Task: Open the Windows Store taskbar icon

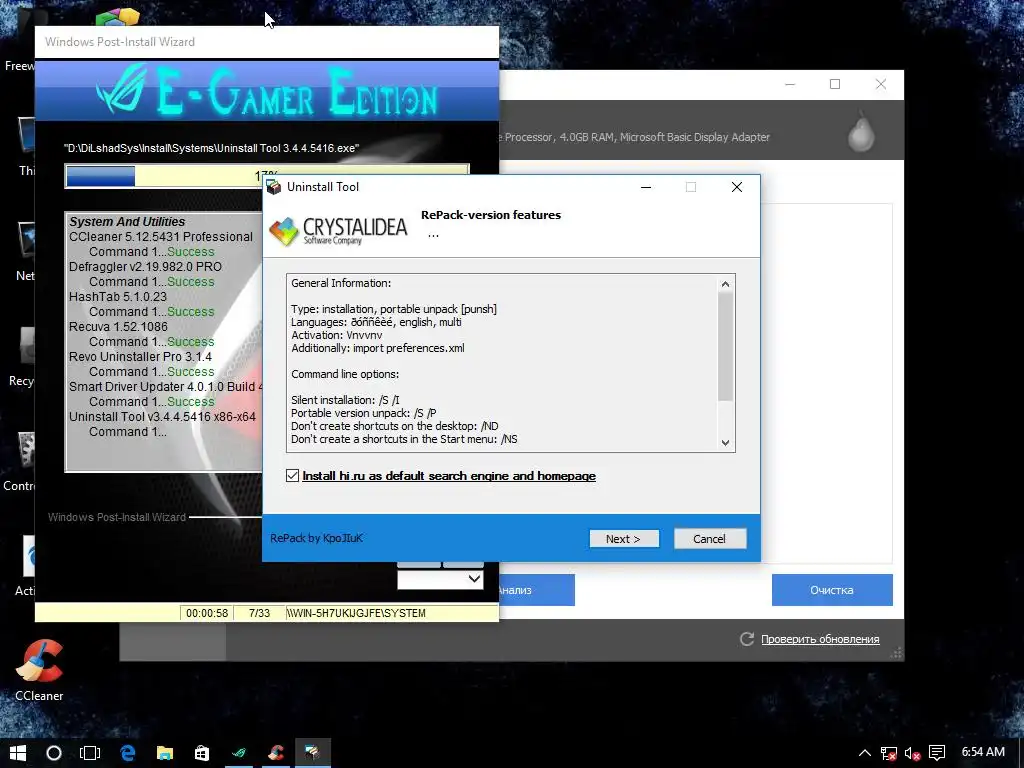Action: click(202, 752)
